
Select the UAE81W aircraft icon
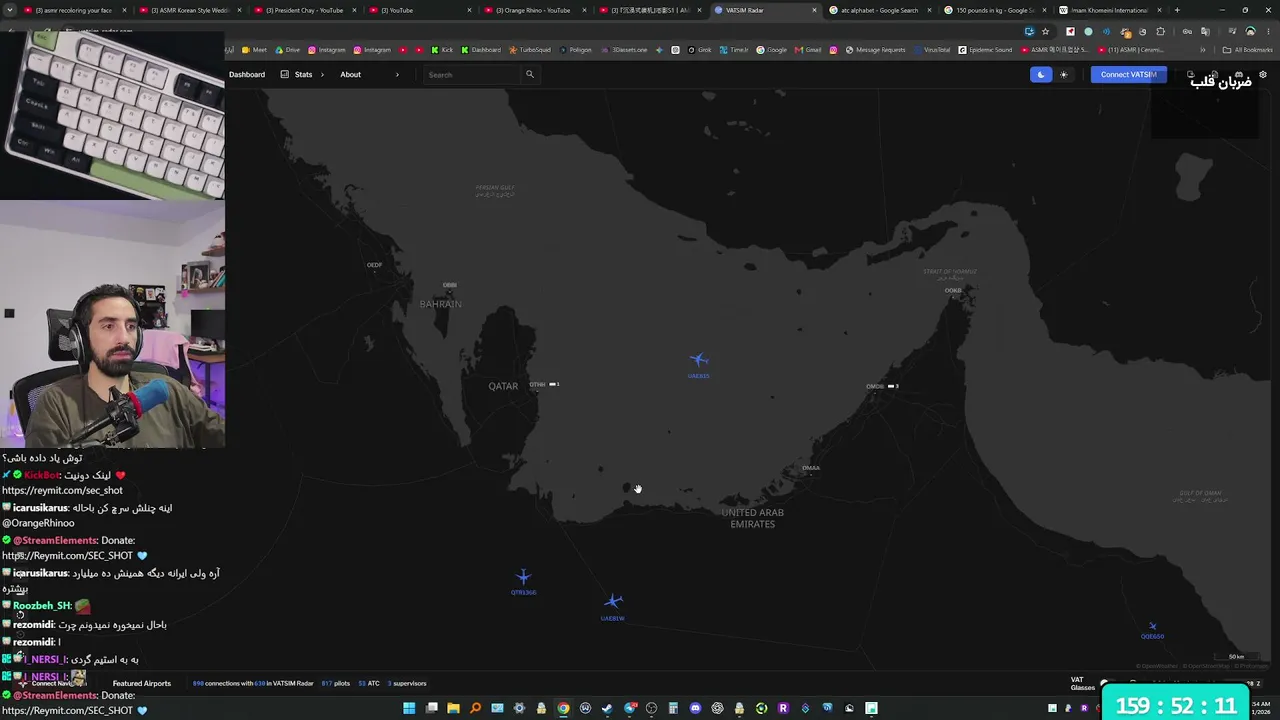613,601
